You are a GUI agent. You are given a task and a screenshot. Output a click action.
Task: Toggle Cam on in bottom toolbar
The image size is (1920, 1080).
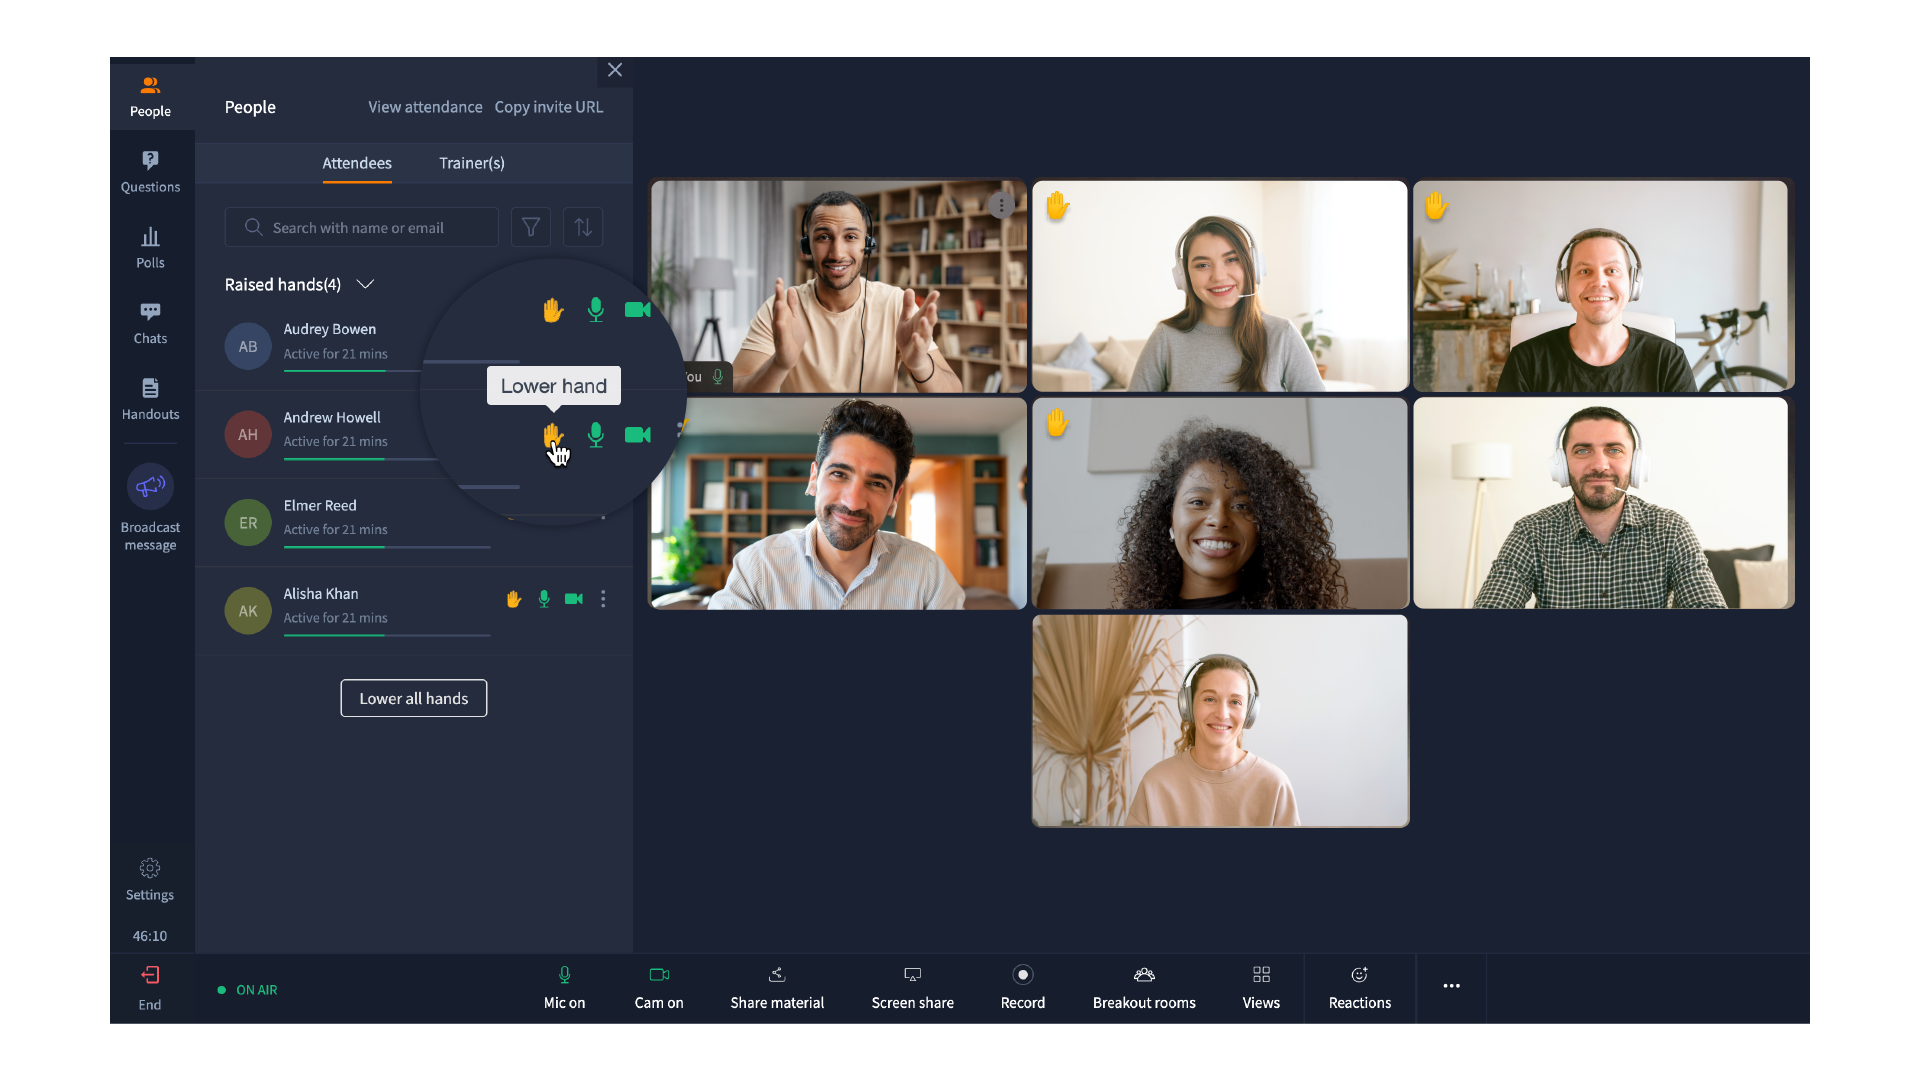point(659,988)
